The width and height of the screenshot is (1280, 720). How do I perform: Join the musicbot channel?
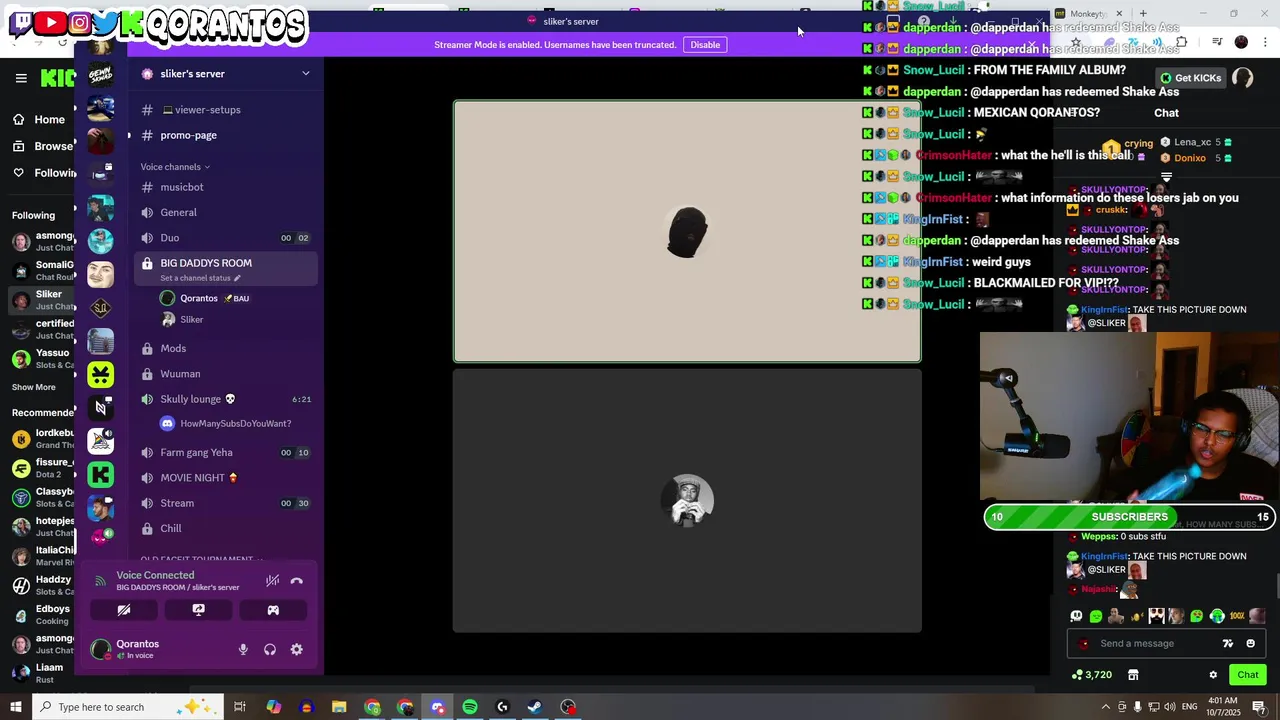(x=226, y=187)
